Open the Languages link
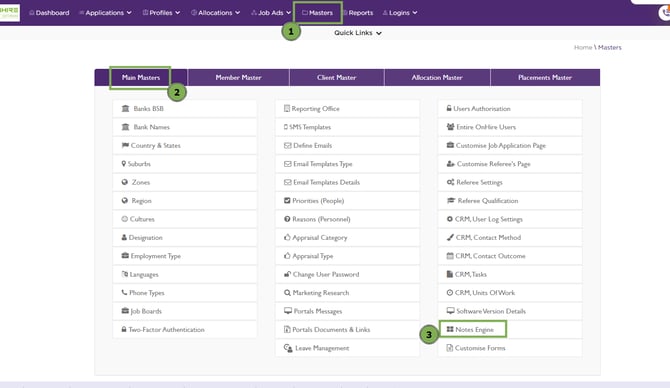The height and width of the screenshot is (388, 670). pyautogui.click(x=185, y=274)
